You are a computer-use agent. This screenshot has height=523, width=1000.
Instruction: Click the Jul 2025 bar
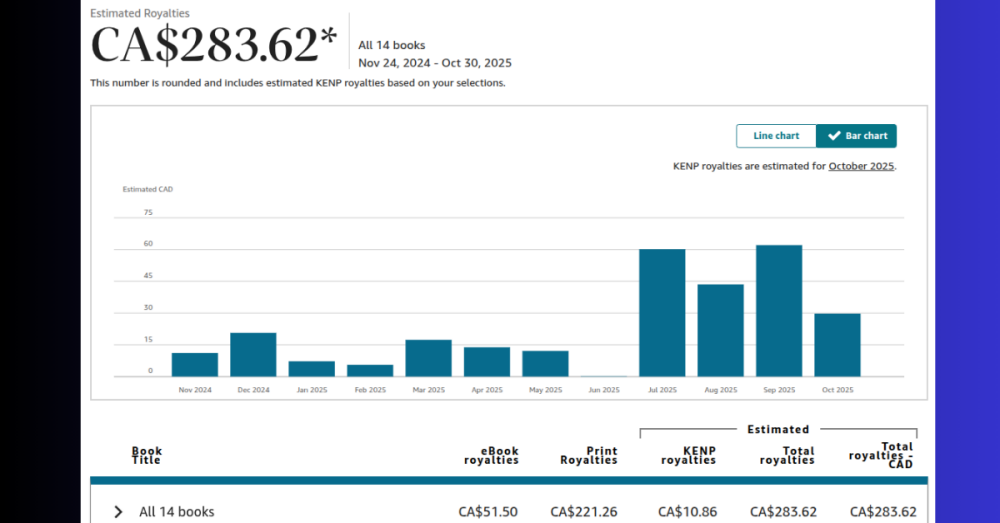662,313
